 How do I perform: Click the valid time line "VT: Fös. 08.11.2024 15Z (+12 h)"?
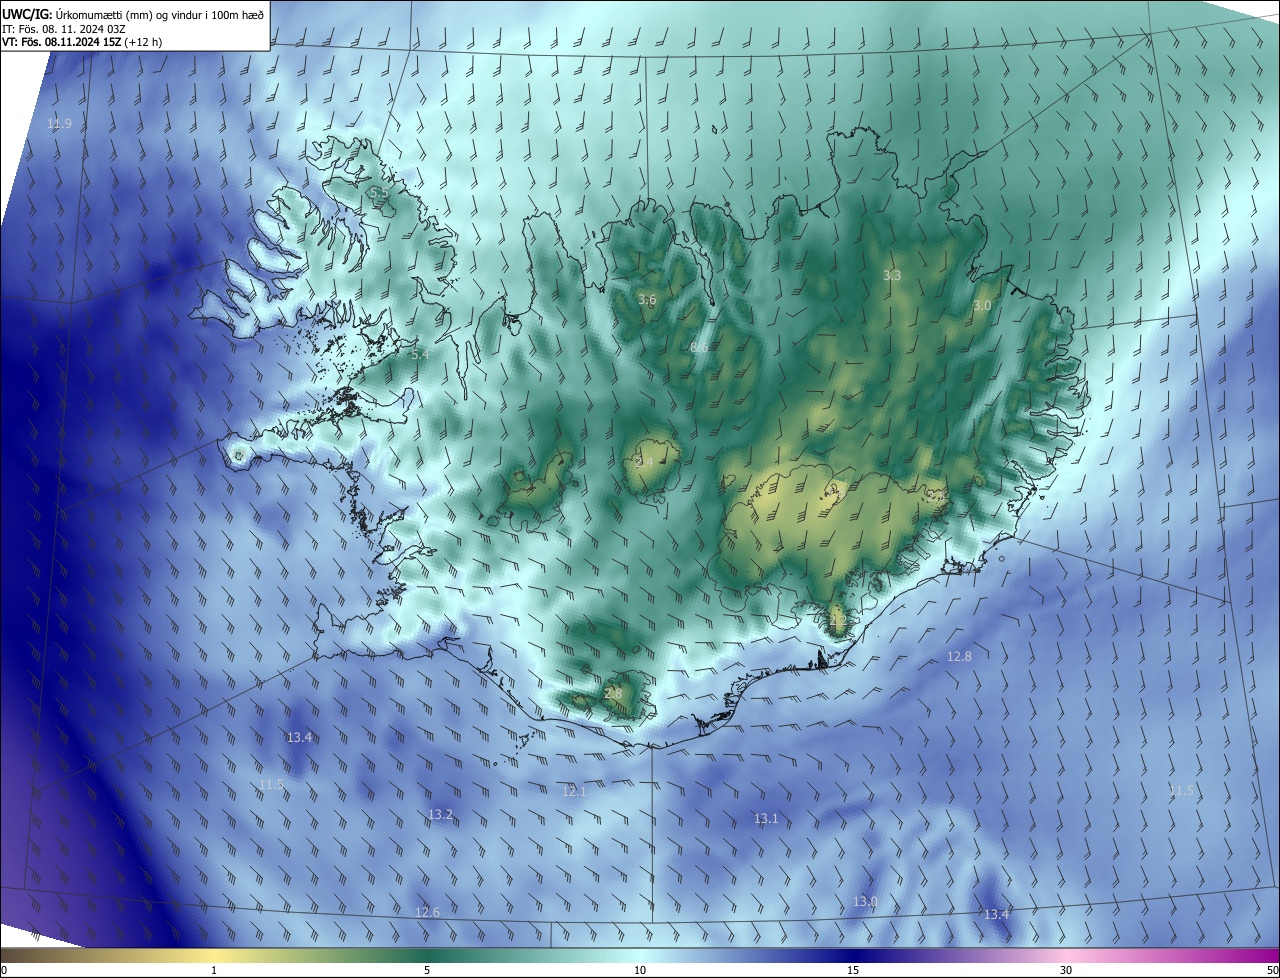pos(82,42)
